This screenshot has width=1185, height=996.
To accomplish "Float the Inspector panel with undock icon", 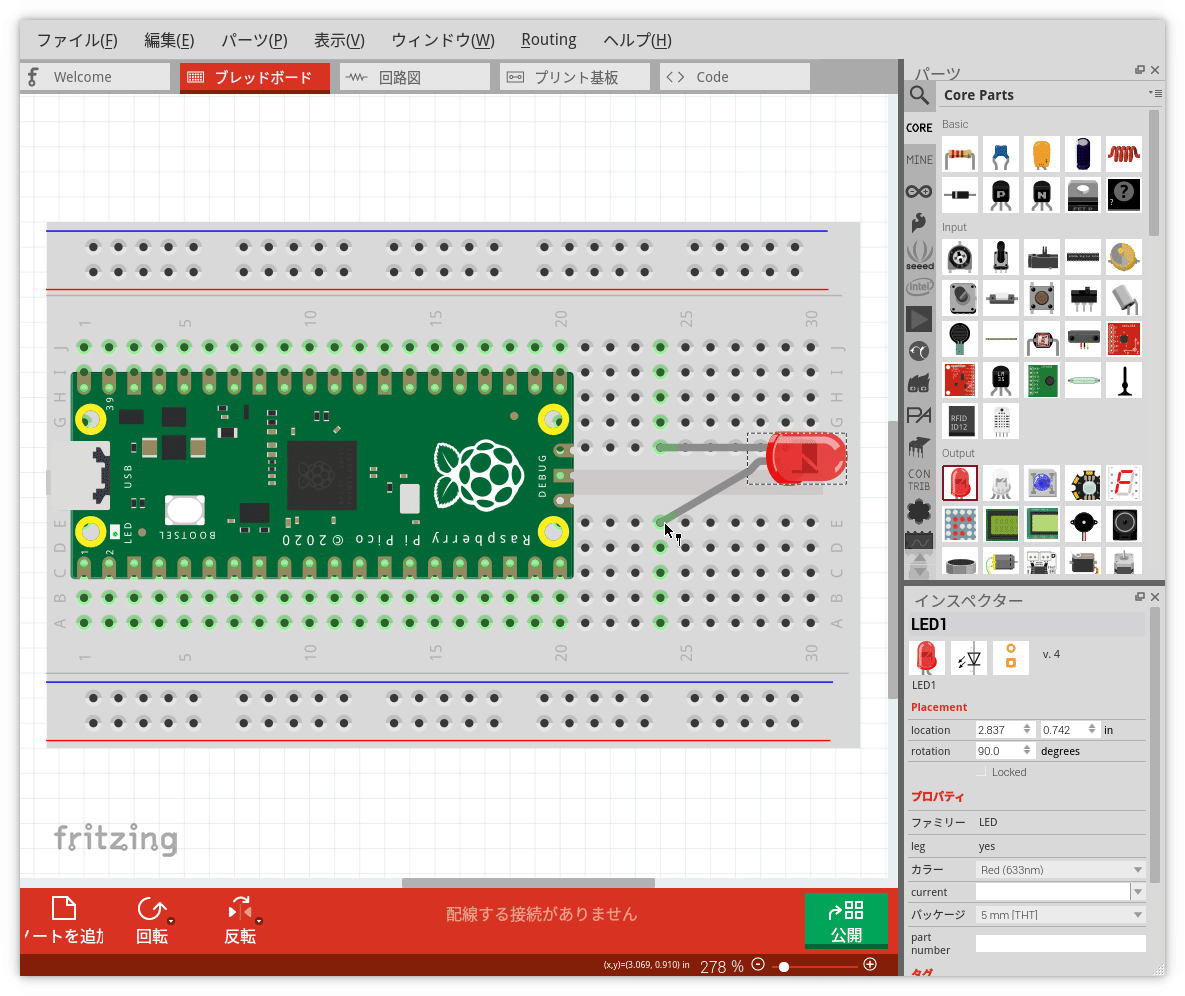I will [1140, 597].
